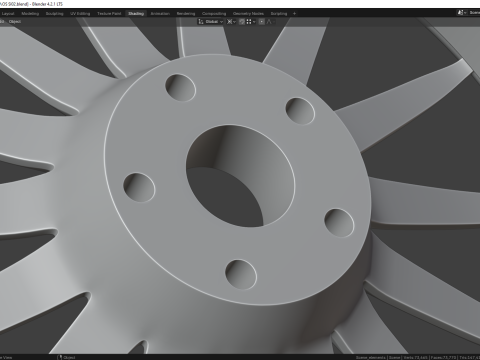Open the UV Editing workspace tab

tap(80, 14)
